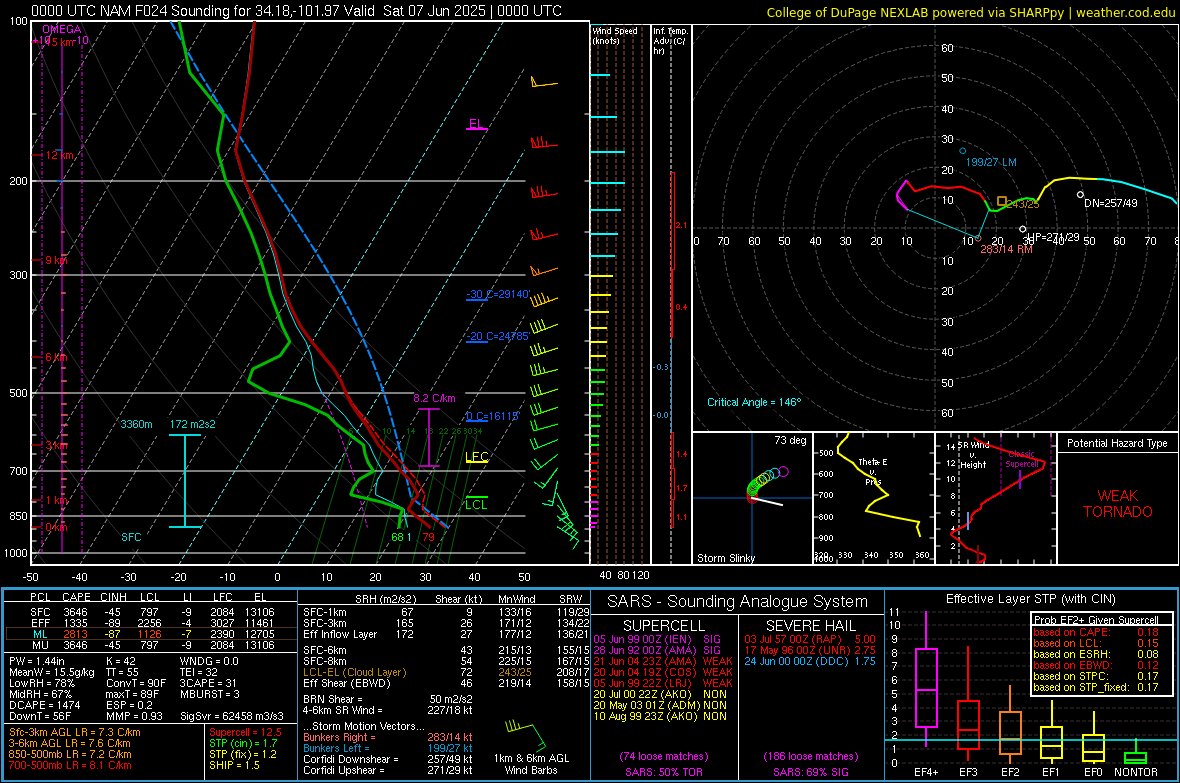Click the 'OMEGA' label
This screenshot has width=1180, height=783.
[x=61, y=29]
